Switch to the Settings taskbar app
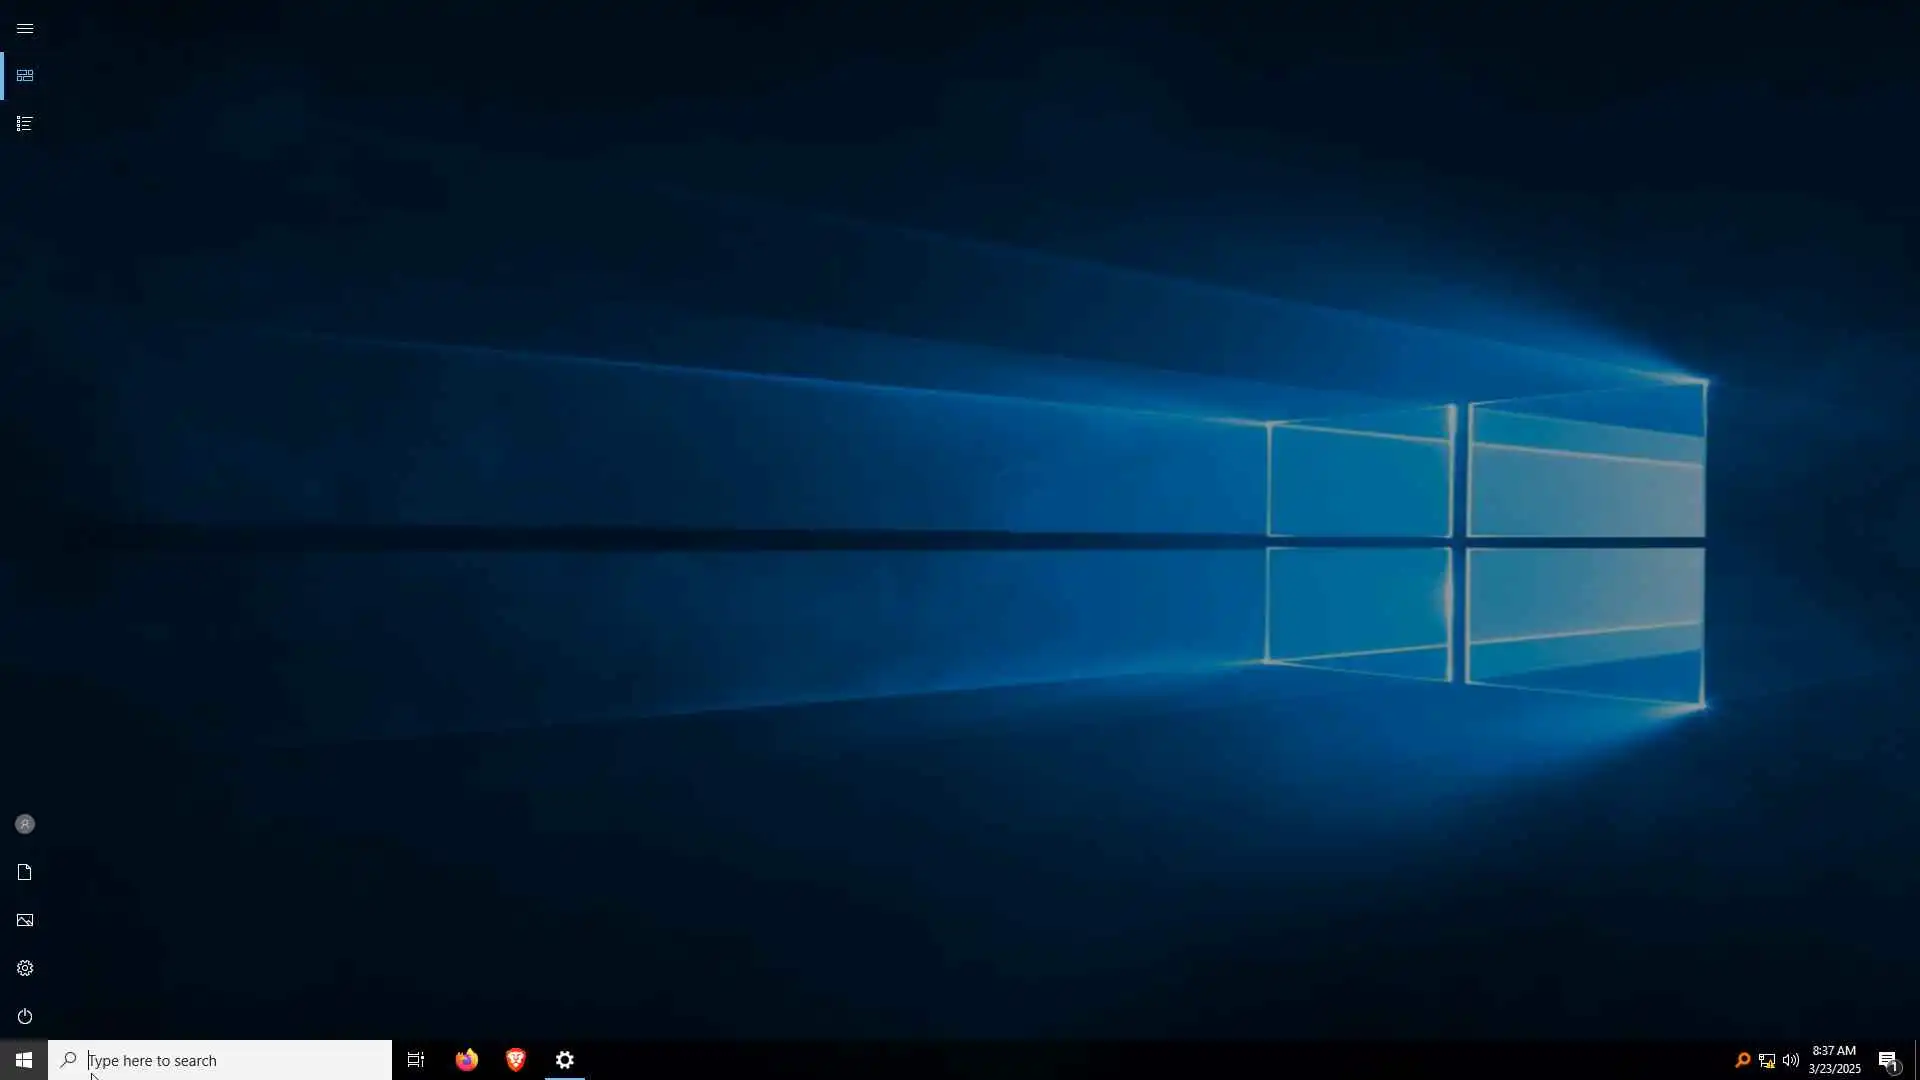 [x=565, y=1060]
